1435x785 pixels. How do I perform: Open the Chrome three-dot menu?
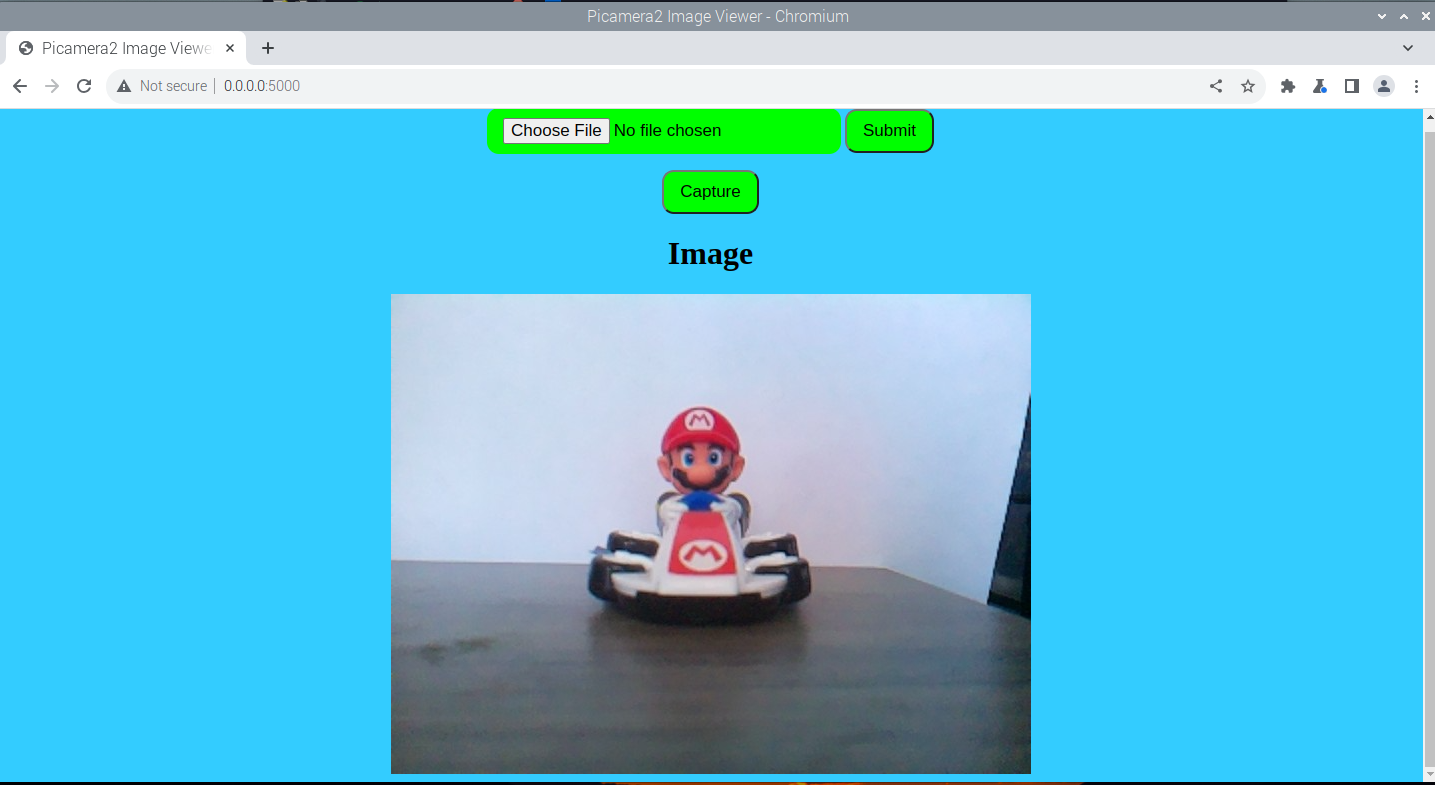(x=1417, y=86)
